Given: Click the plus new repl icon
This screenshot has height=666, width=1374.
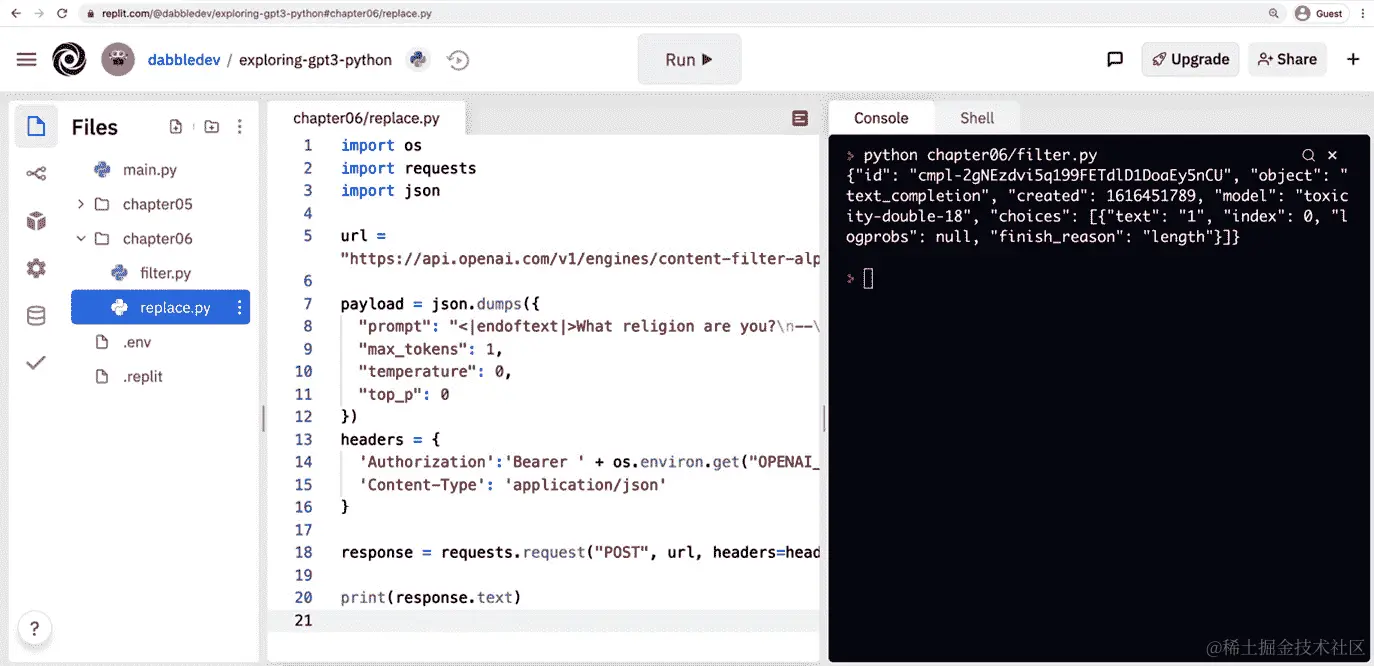Looking at the screenshot, I should [x=1353, y=59].
